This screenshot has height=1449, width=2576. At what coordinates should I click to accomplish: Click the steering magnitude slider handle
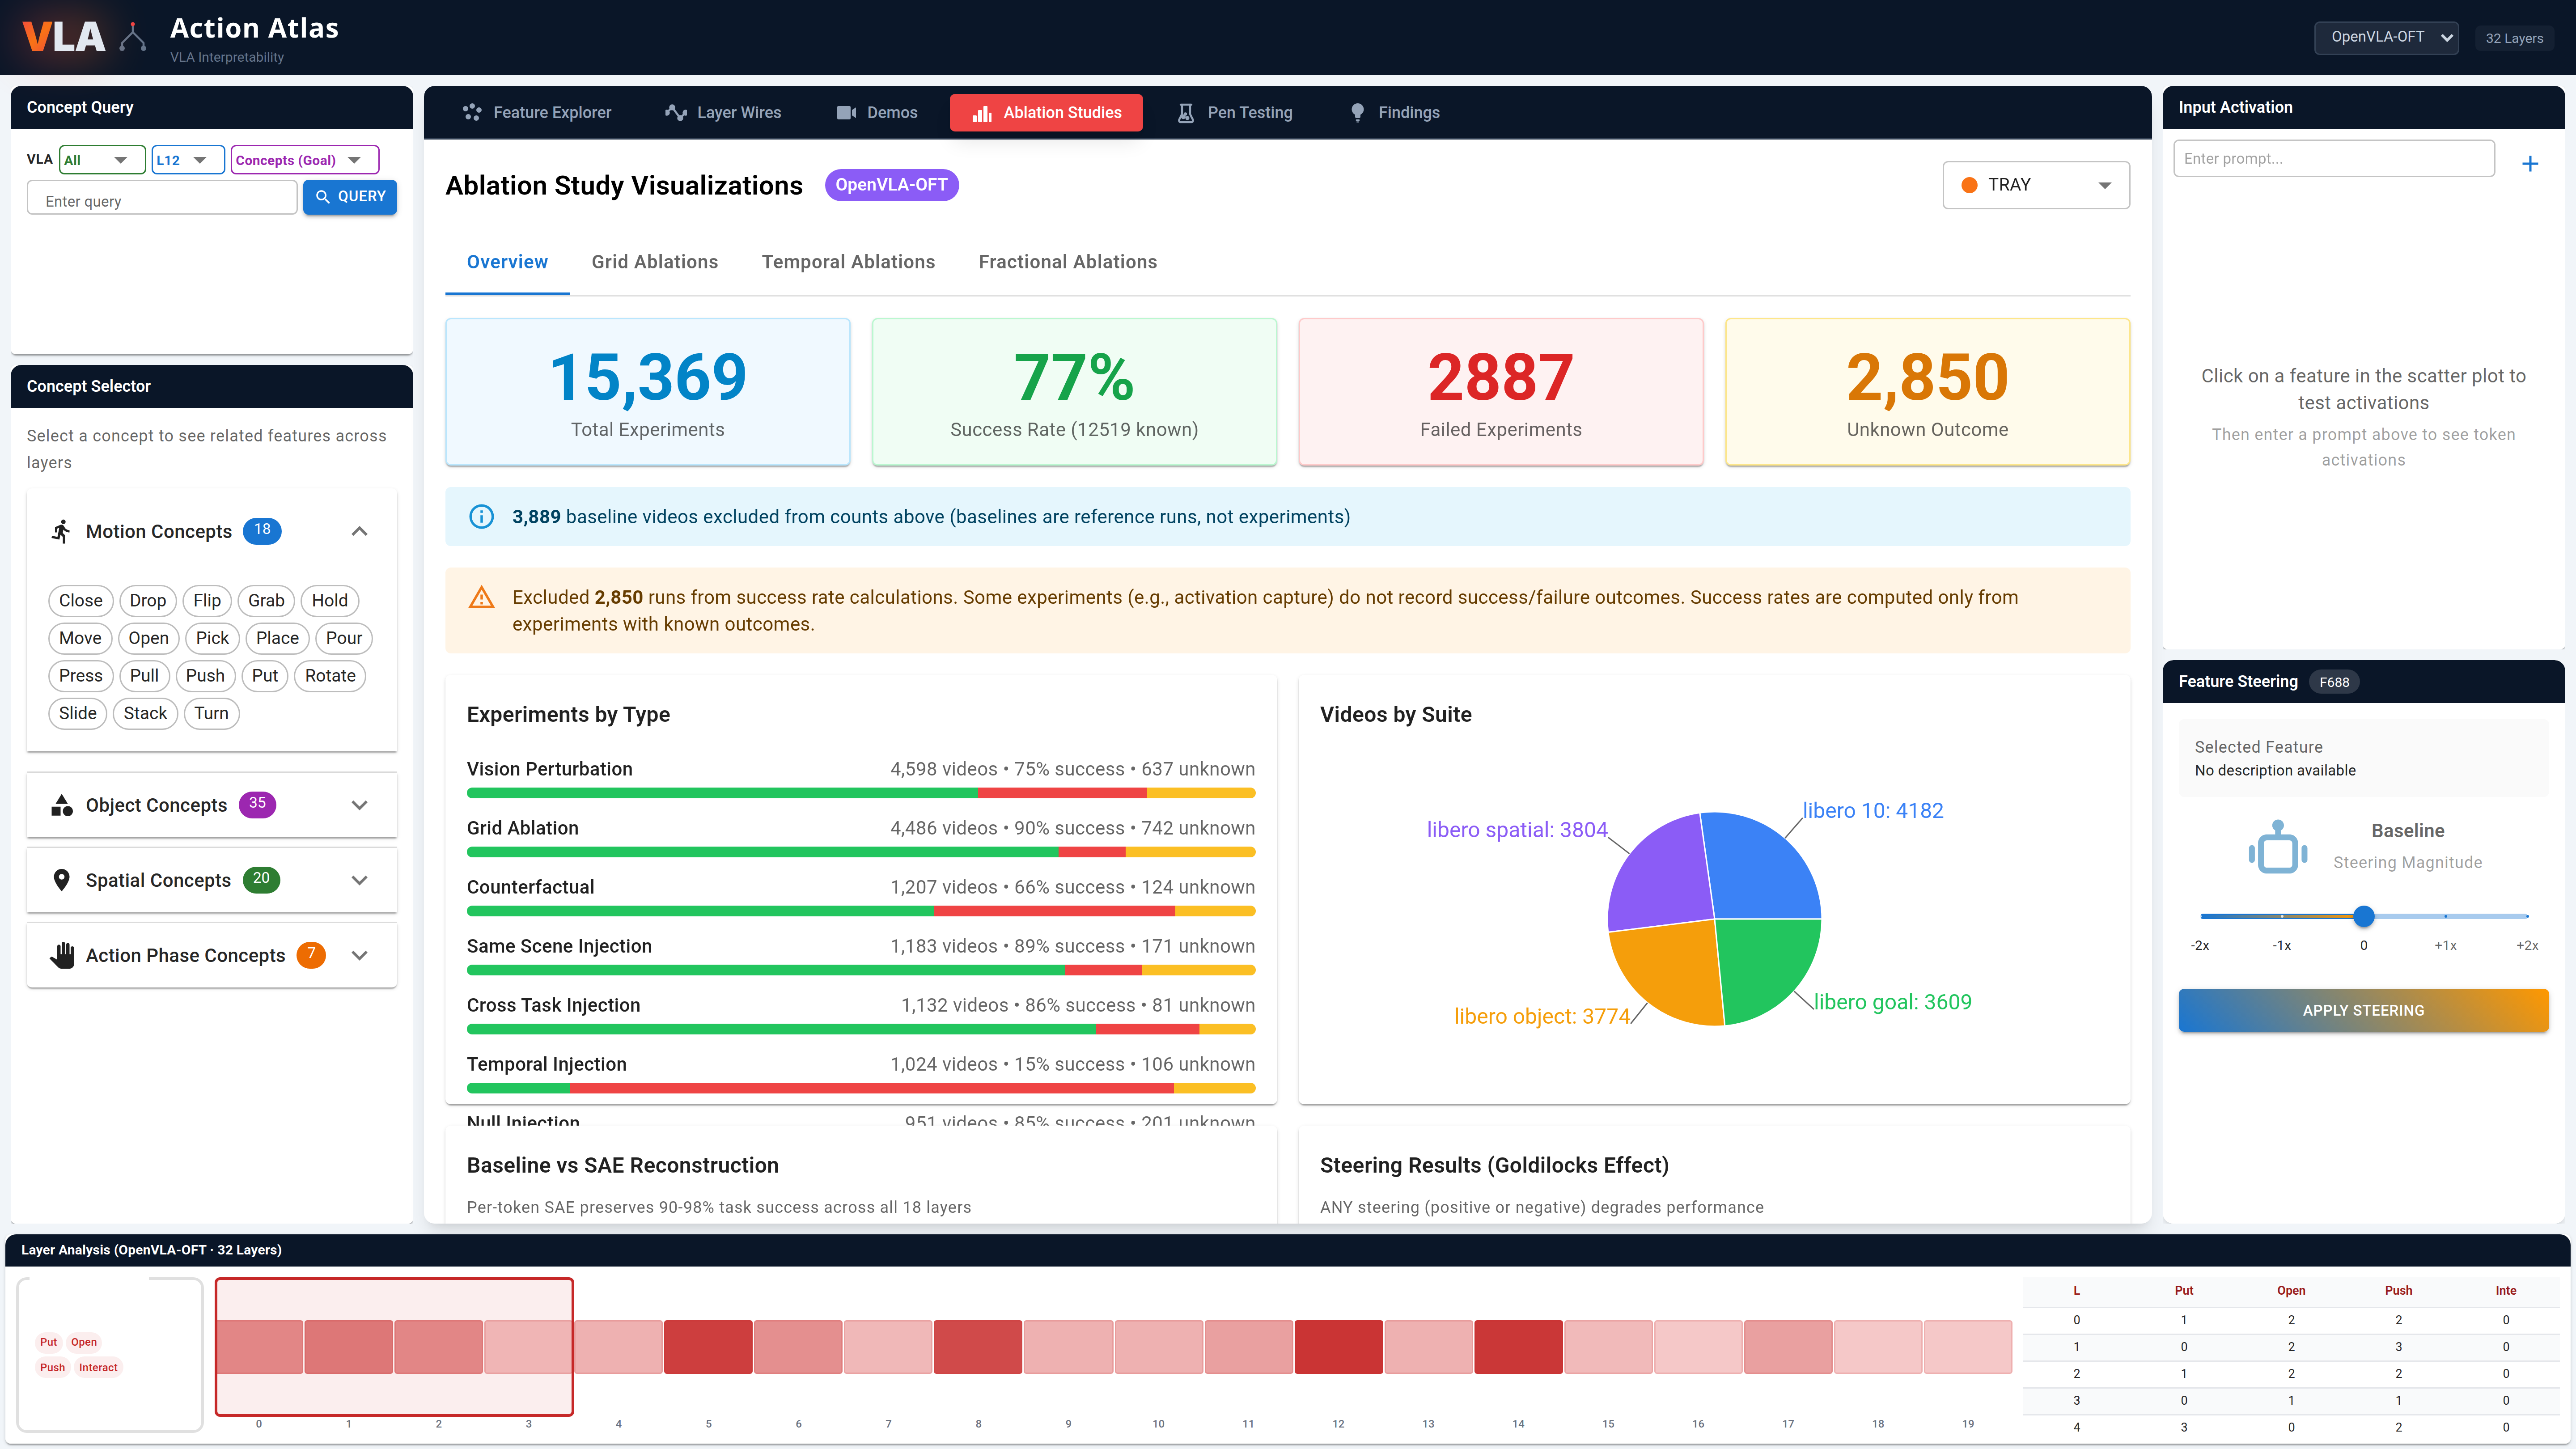click(x=2363, y=916)
